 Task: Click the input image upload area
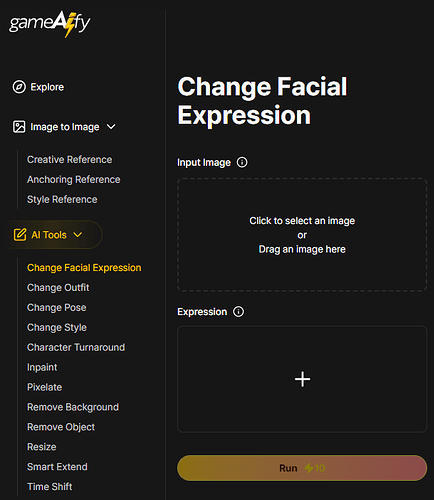tap(302, 235)
